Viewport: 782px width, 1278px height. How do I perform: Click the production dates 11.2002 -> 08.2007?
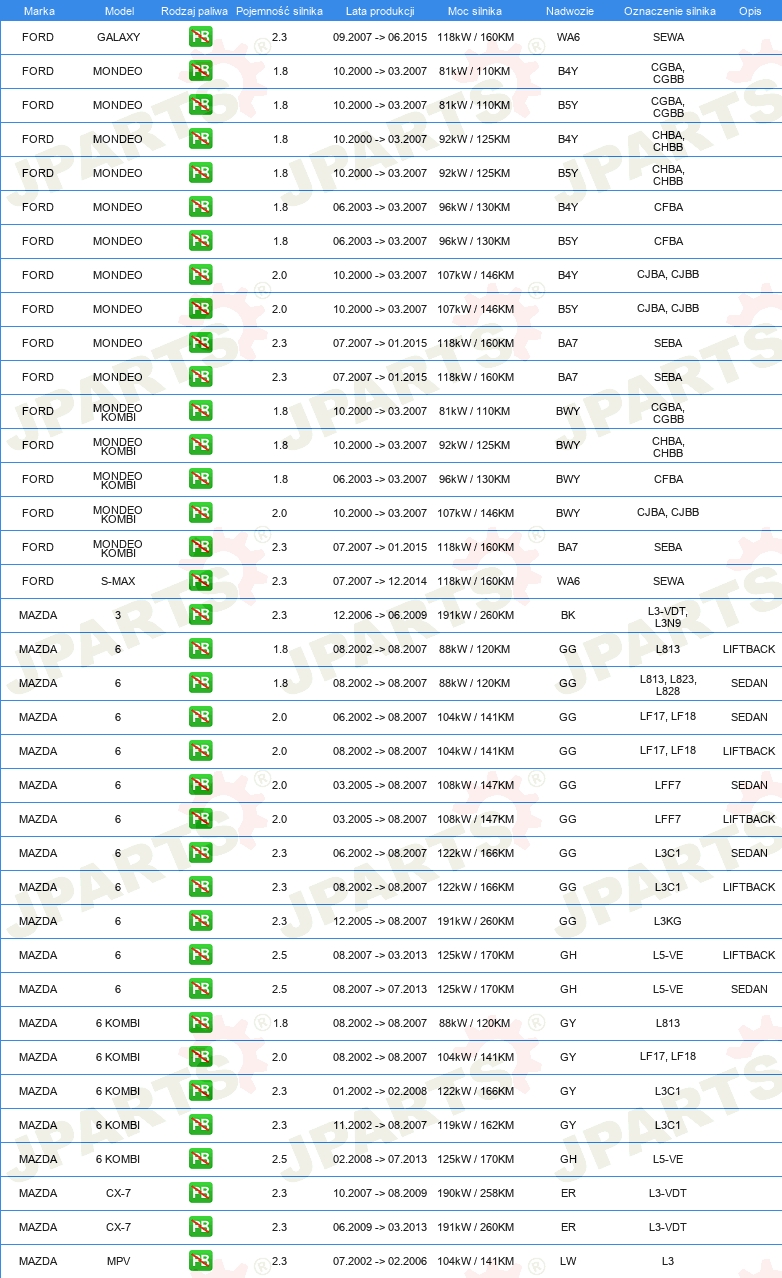click(380, 1125)
